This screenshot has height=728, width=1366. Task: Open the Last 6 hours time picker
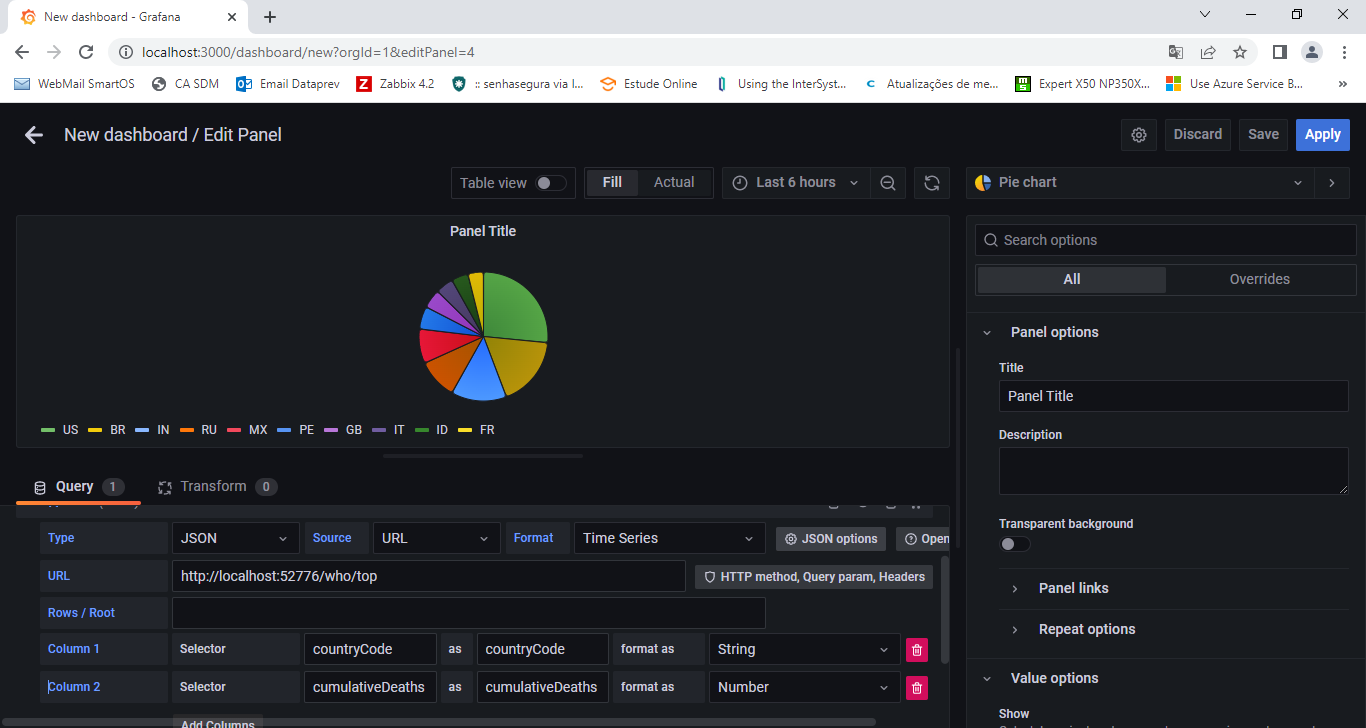pos(796,183)
